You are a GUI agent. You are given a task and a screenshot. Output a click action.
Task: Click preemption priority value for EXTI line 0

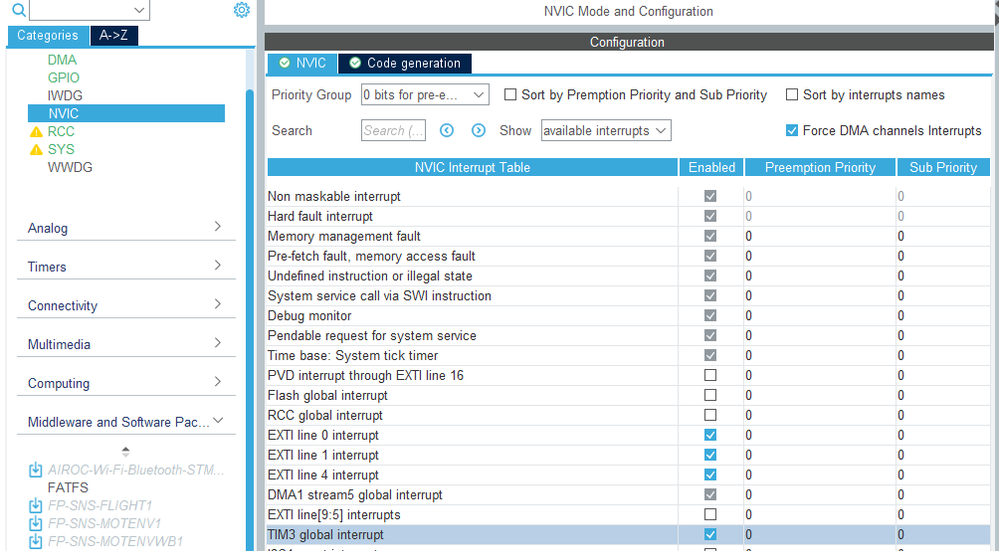click(x=819, y=435)
